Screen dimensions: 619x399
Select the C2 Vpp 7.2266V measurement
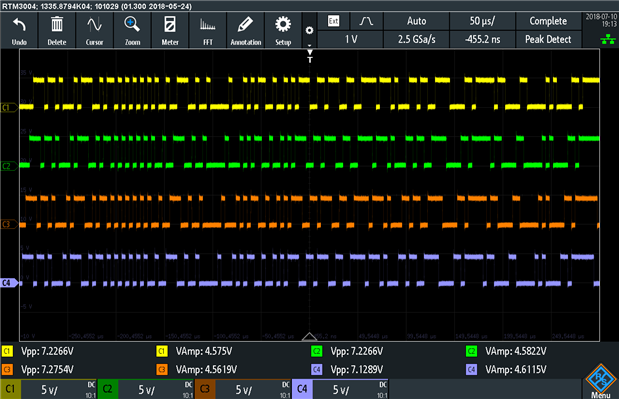pos(347,351)
